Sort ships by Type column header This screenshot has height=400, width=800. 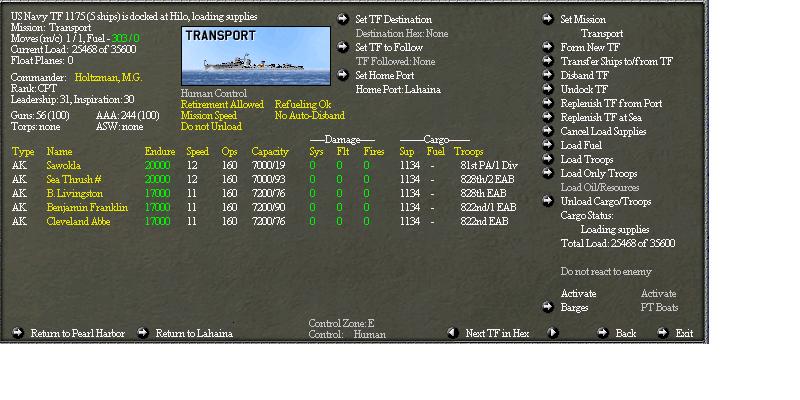pos(23,152)
